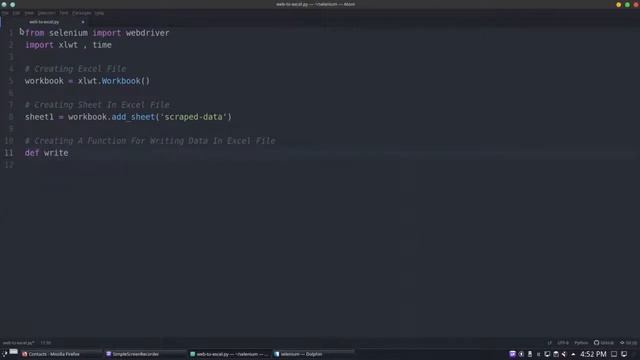This screenshot has height=360, width=640.
Task: Switch to Contacts - Mozilla Firefox window
Action: tap(61, 354)
